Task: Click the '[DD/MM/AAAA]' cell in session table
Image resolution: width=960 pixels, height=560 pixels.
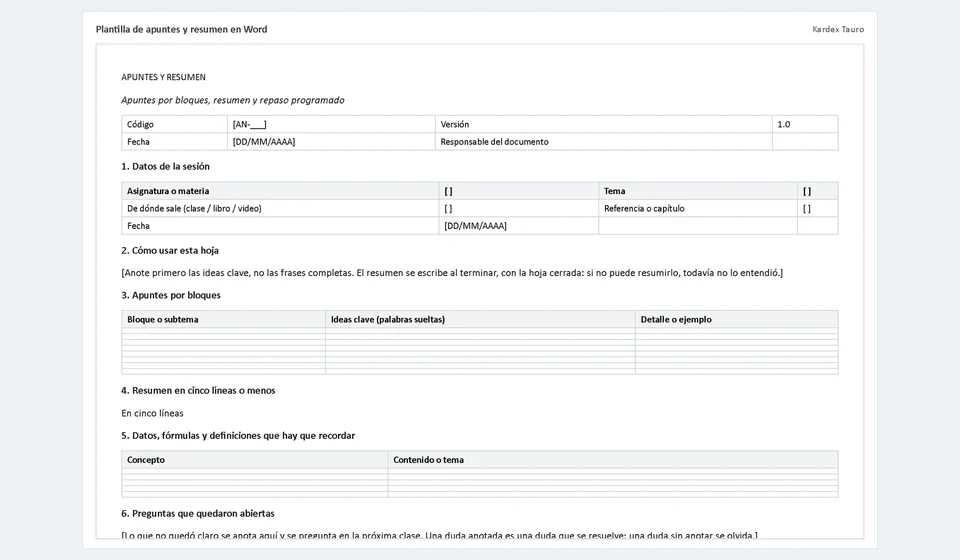Action: pyautogui.click(x=519, y=226)
